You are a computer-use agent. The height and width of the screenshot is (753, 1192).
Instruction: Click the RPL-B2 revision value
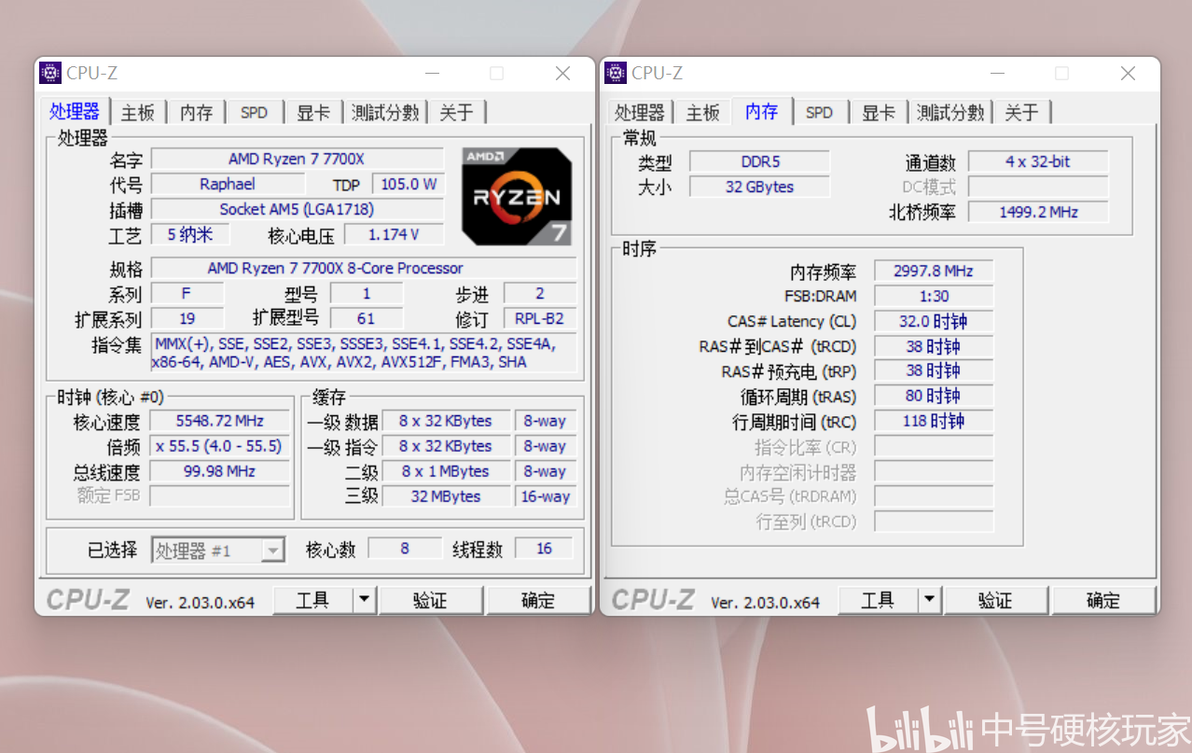pos(540,318)
